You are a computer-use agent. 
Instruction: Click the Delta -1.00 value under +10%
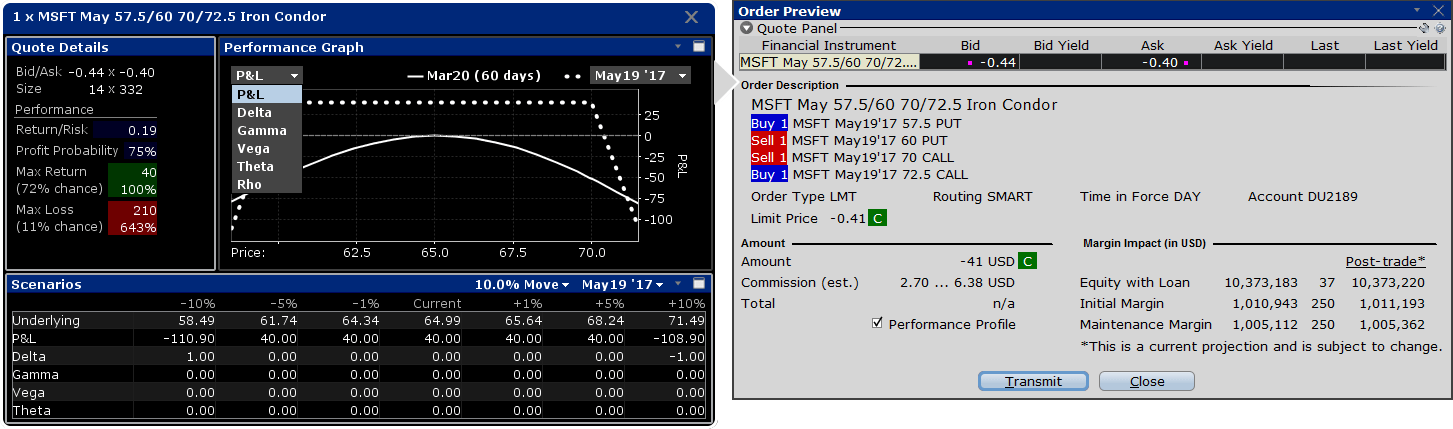(x=687, y=356)
